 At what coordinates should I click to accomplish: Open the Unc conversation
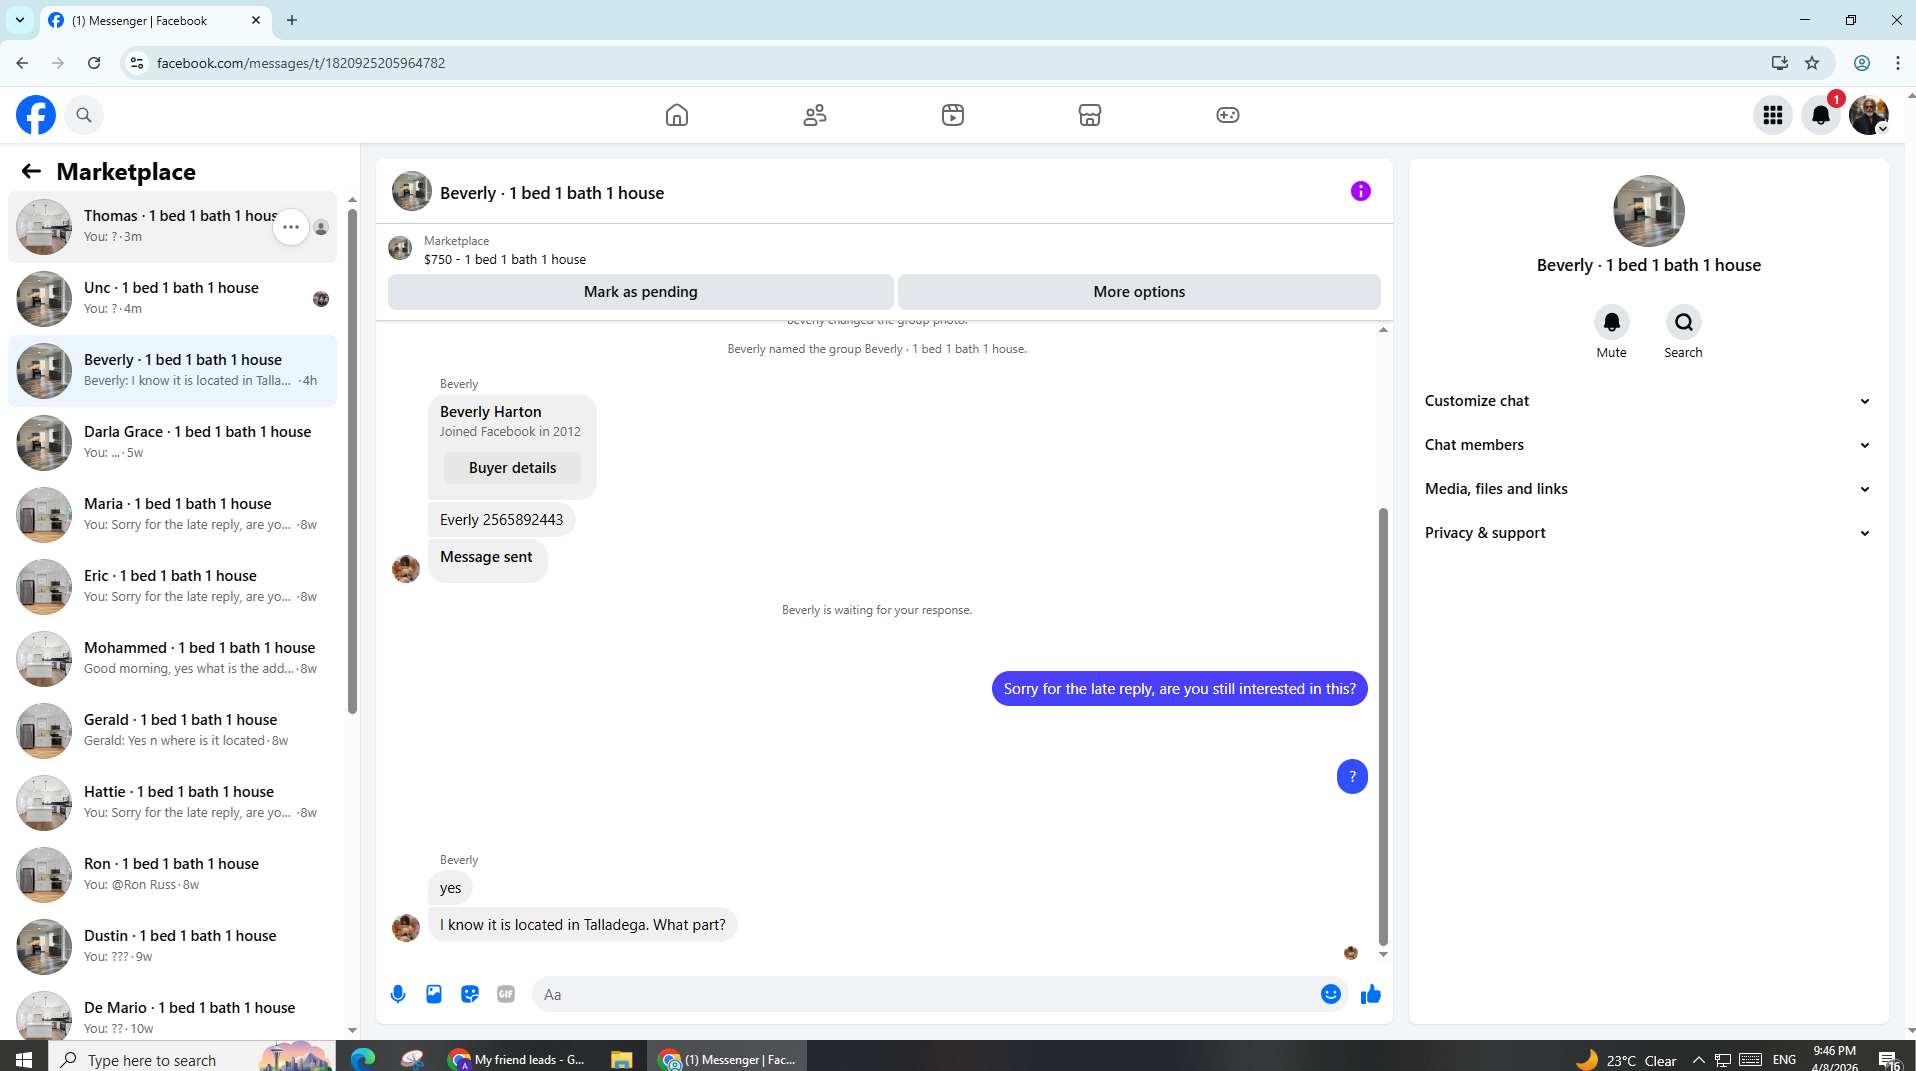click(172, 299)
